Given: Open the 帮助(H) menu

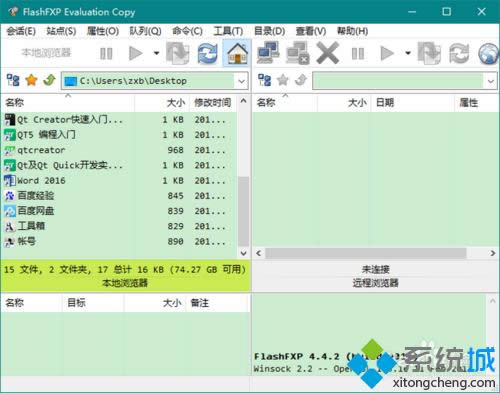Looking at the screenshot, I should coord(352,31).
